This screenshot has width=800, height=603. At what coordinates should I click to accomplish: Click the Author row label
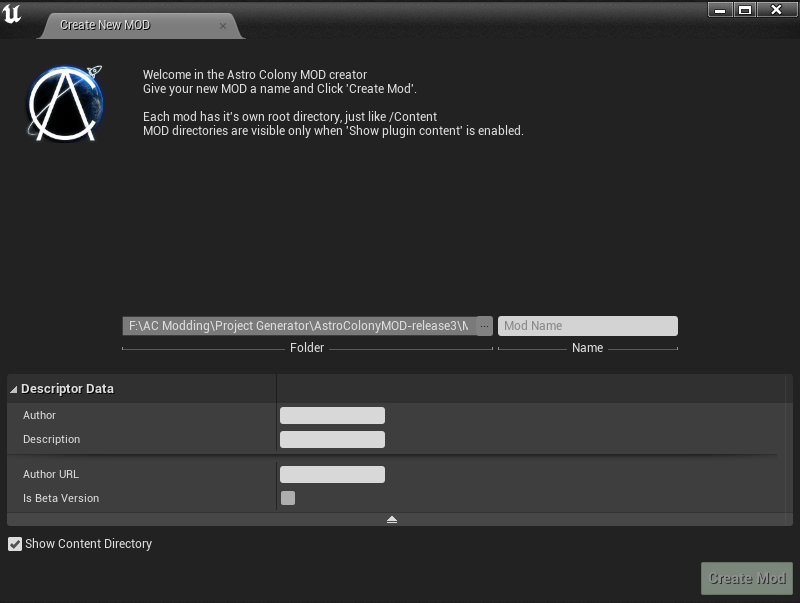[x=39, y=415]
